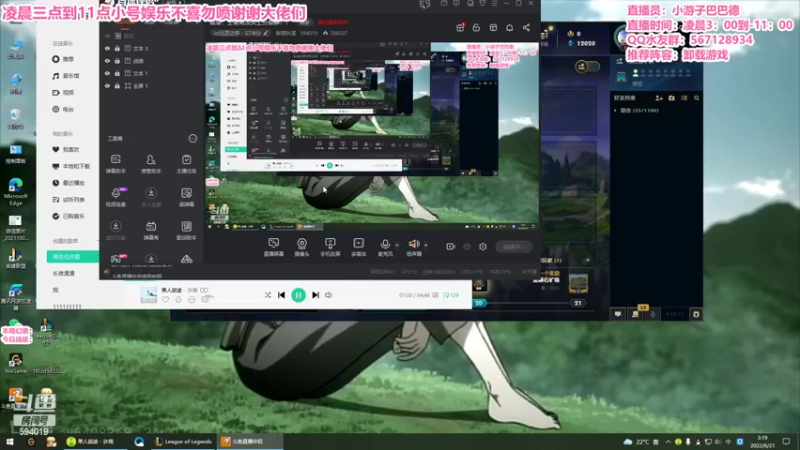Image resolution: width=800 pixels, height=450 pixels.
Task: Switch to League of Legends taskbar item
Action: 184,442
